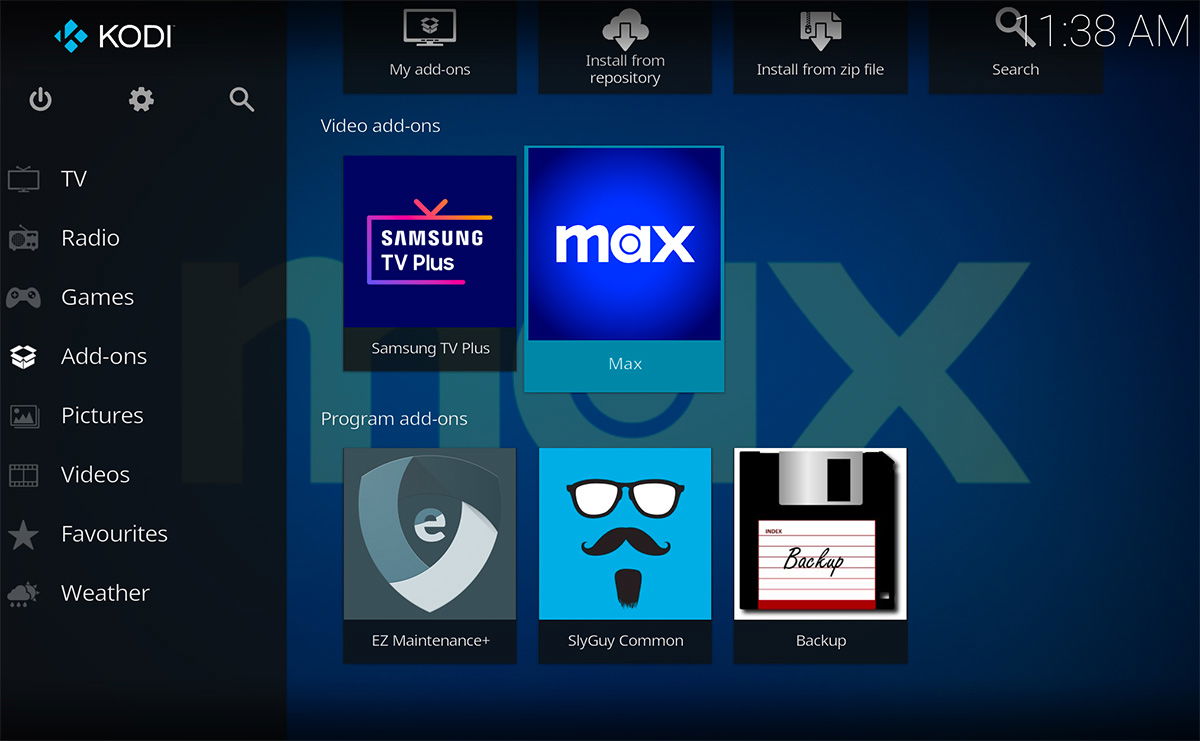Open the power menu icon
Viewport: 1200px width, 741px height.
pos(40,99)
